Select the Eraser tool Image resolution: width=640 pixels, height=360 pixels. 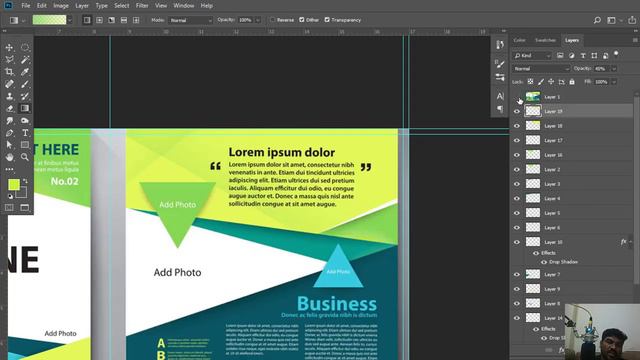(x=9, y=109)
